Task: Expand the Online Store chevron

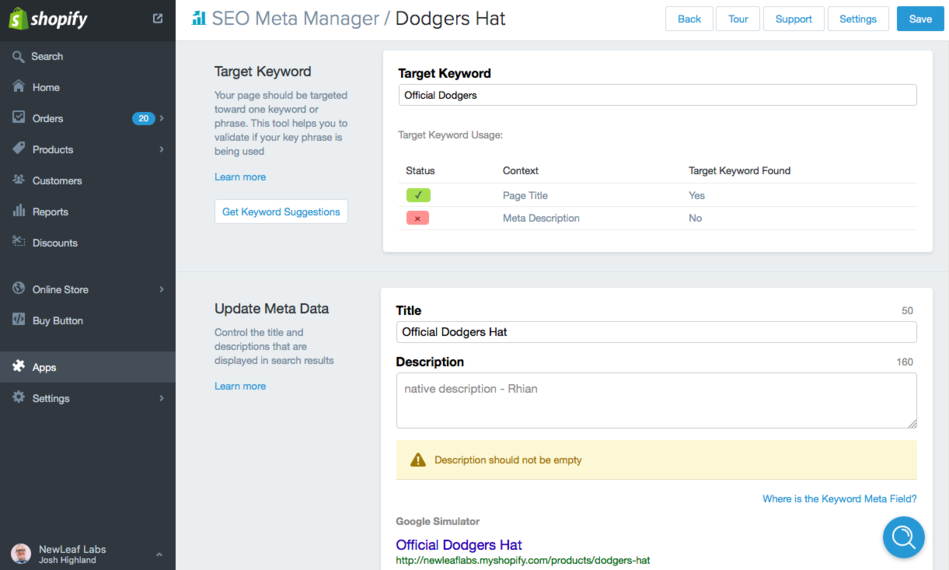Action: coord(162,290)
